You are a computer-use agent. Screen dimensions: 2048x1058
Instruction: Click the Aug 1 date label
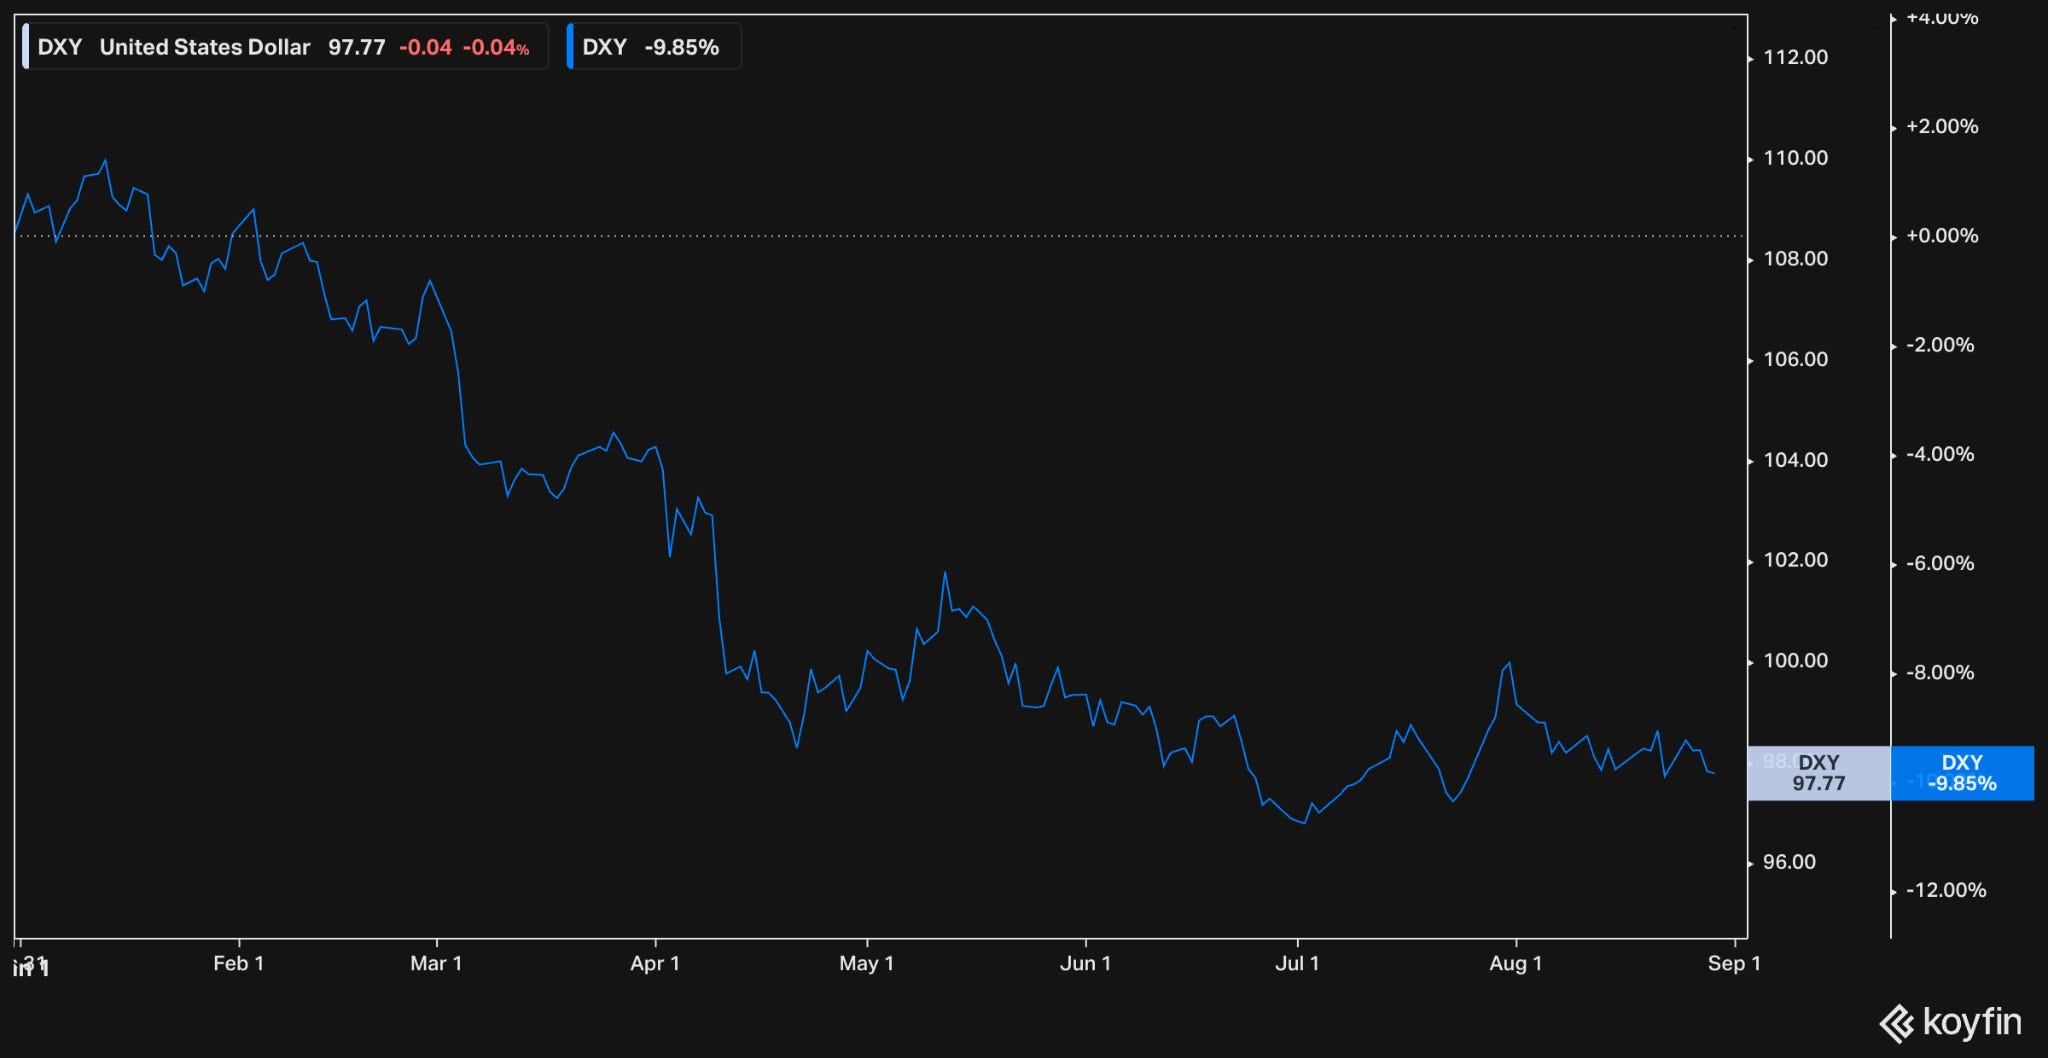coord(1515,963)
